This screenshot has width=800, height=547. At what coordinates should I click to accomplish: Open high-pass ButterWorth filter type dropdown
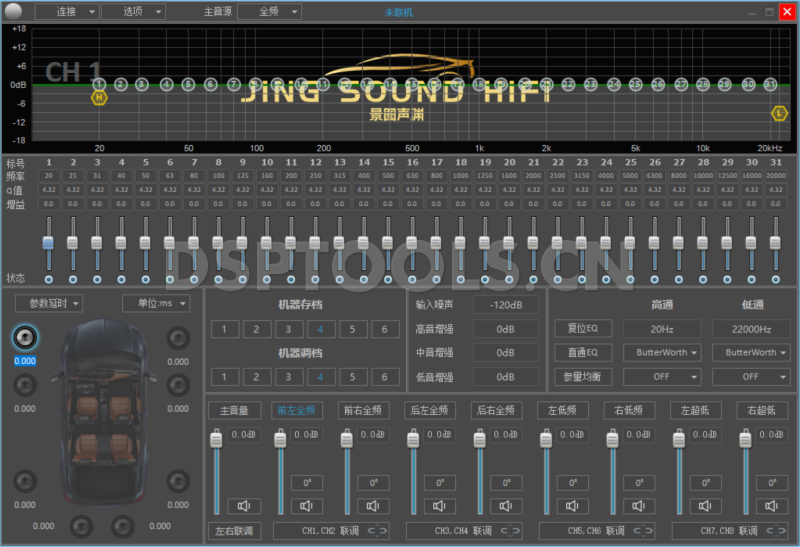(662, 353)
